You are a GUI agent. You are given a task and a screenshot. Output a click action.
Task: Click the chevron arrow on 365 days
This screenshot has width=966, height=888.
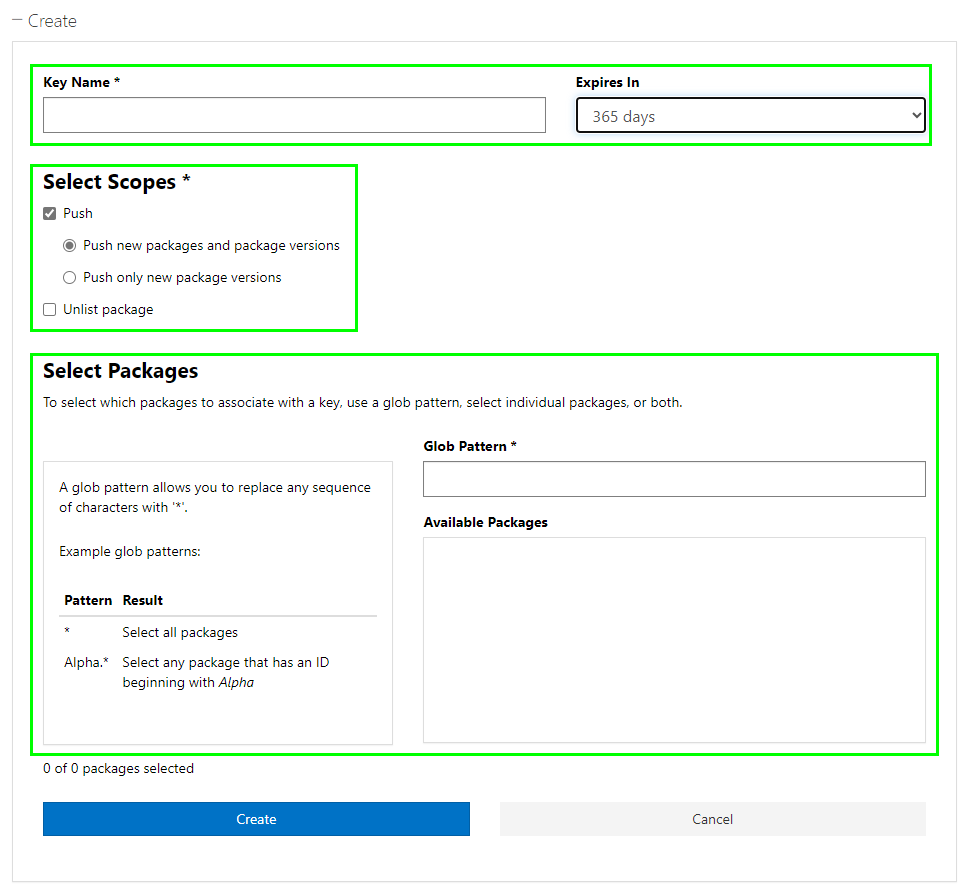pos(915,116)
